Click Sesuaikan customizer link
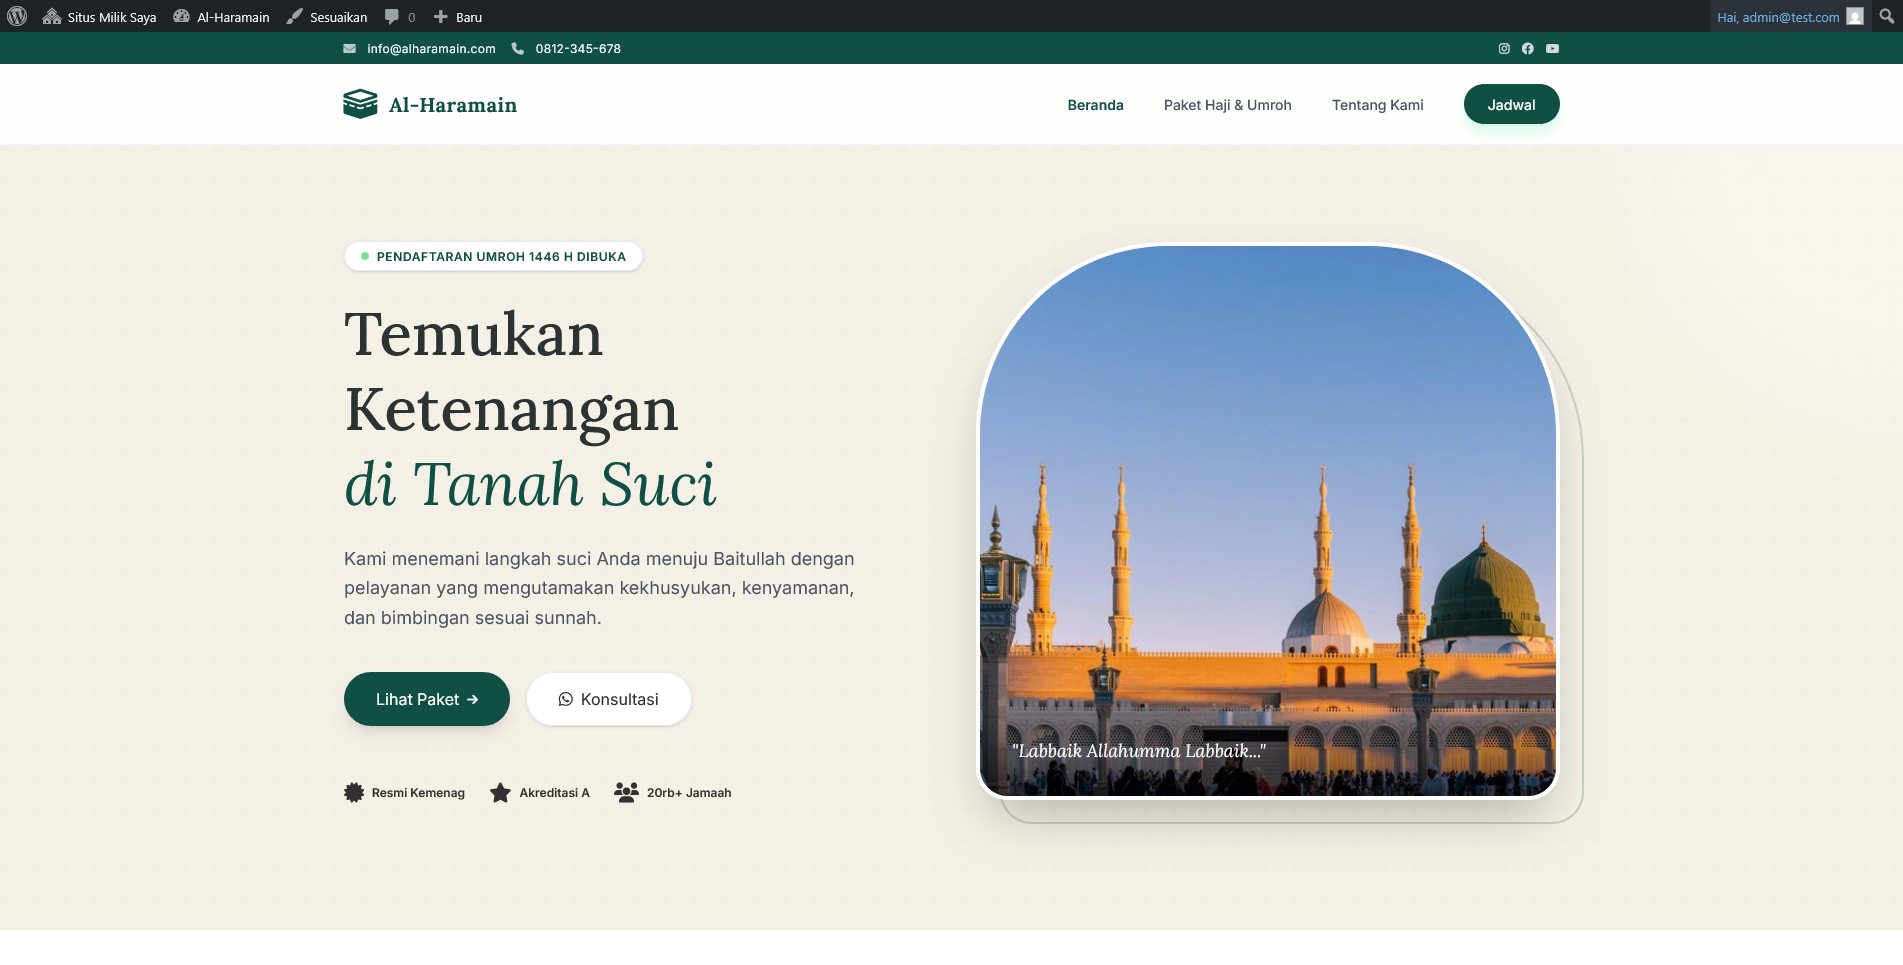1903x965 pixels. tap(326, 17)
